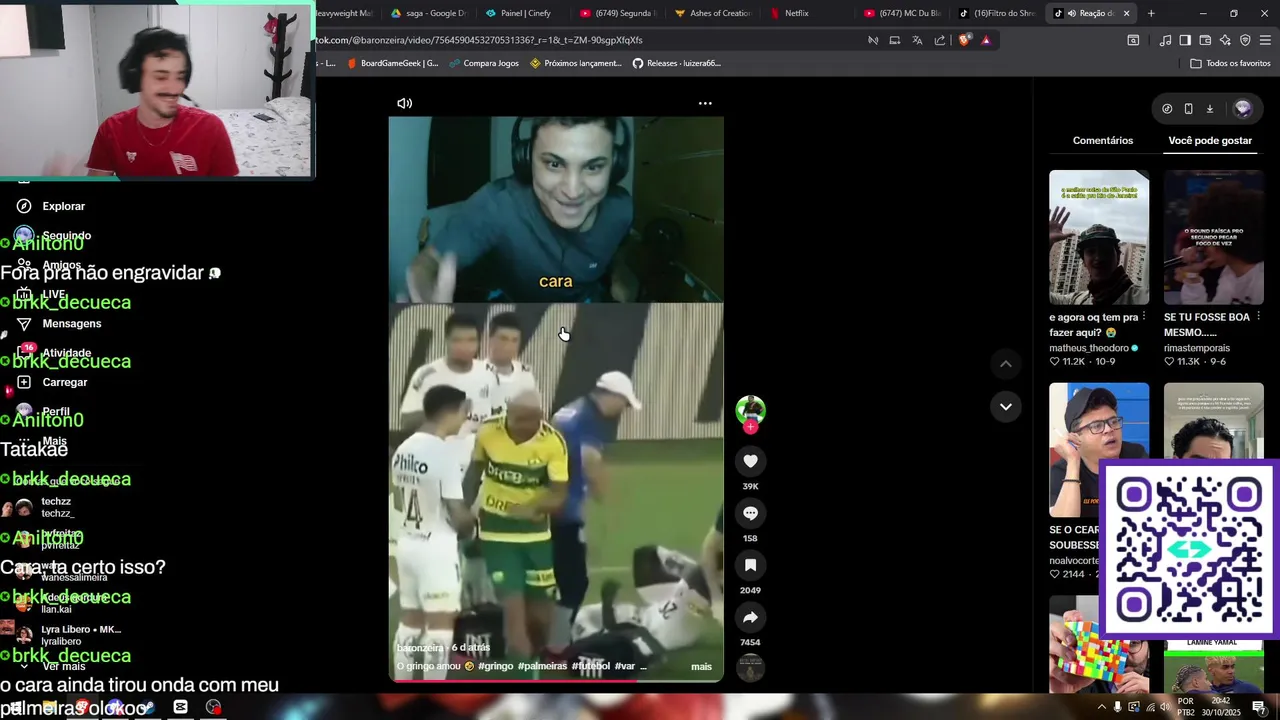
Task: Open the rimastemporais suggested video thumbnail
Action: [x=1213, y=237]
